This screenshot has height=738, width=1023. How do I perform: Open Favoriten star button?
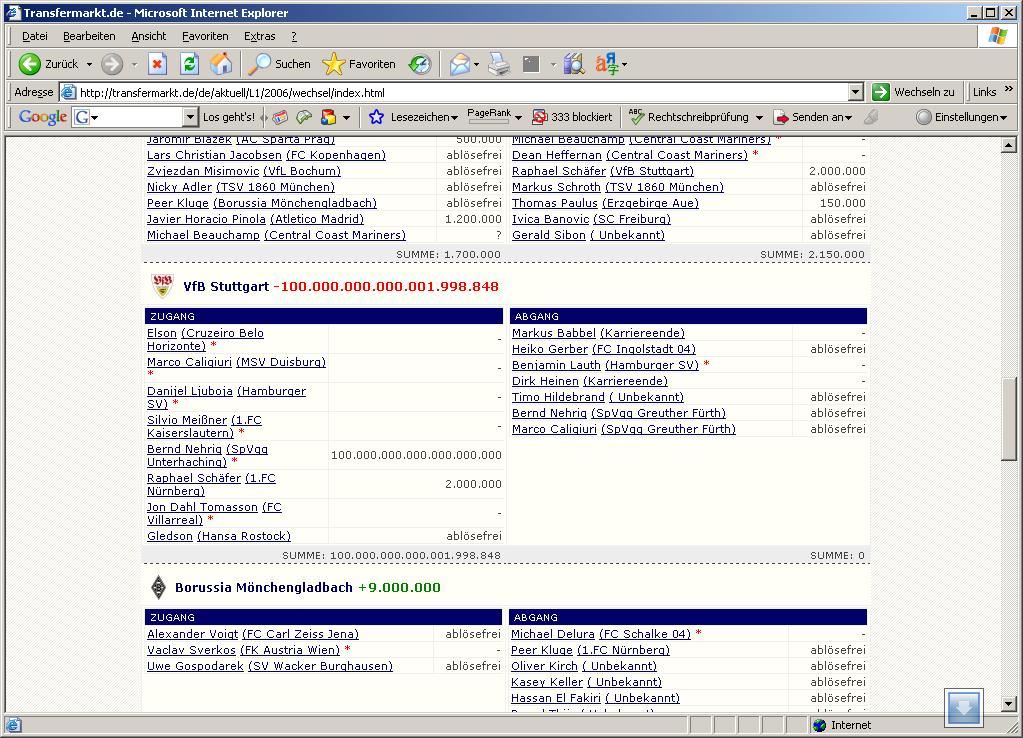pos(359,64)
